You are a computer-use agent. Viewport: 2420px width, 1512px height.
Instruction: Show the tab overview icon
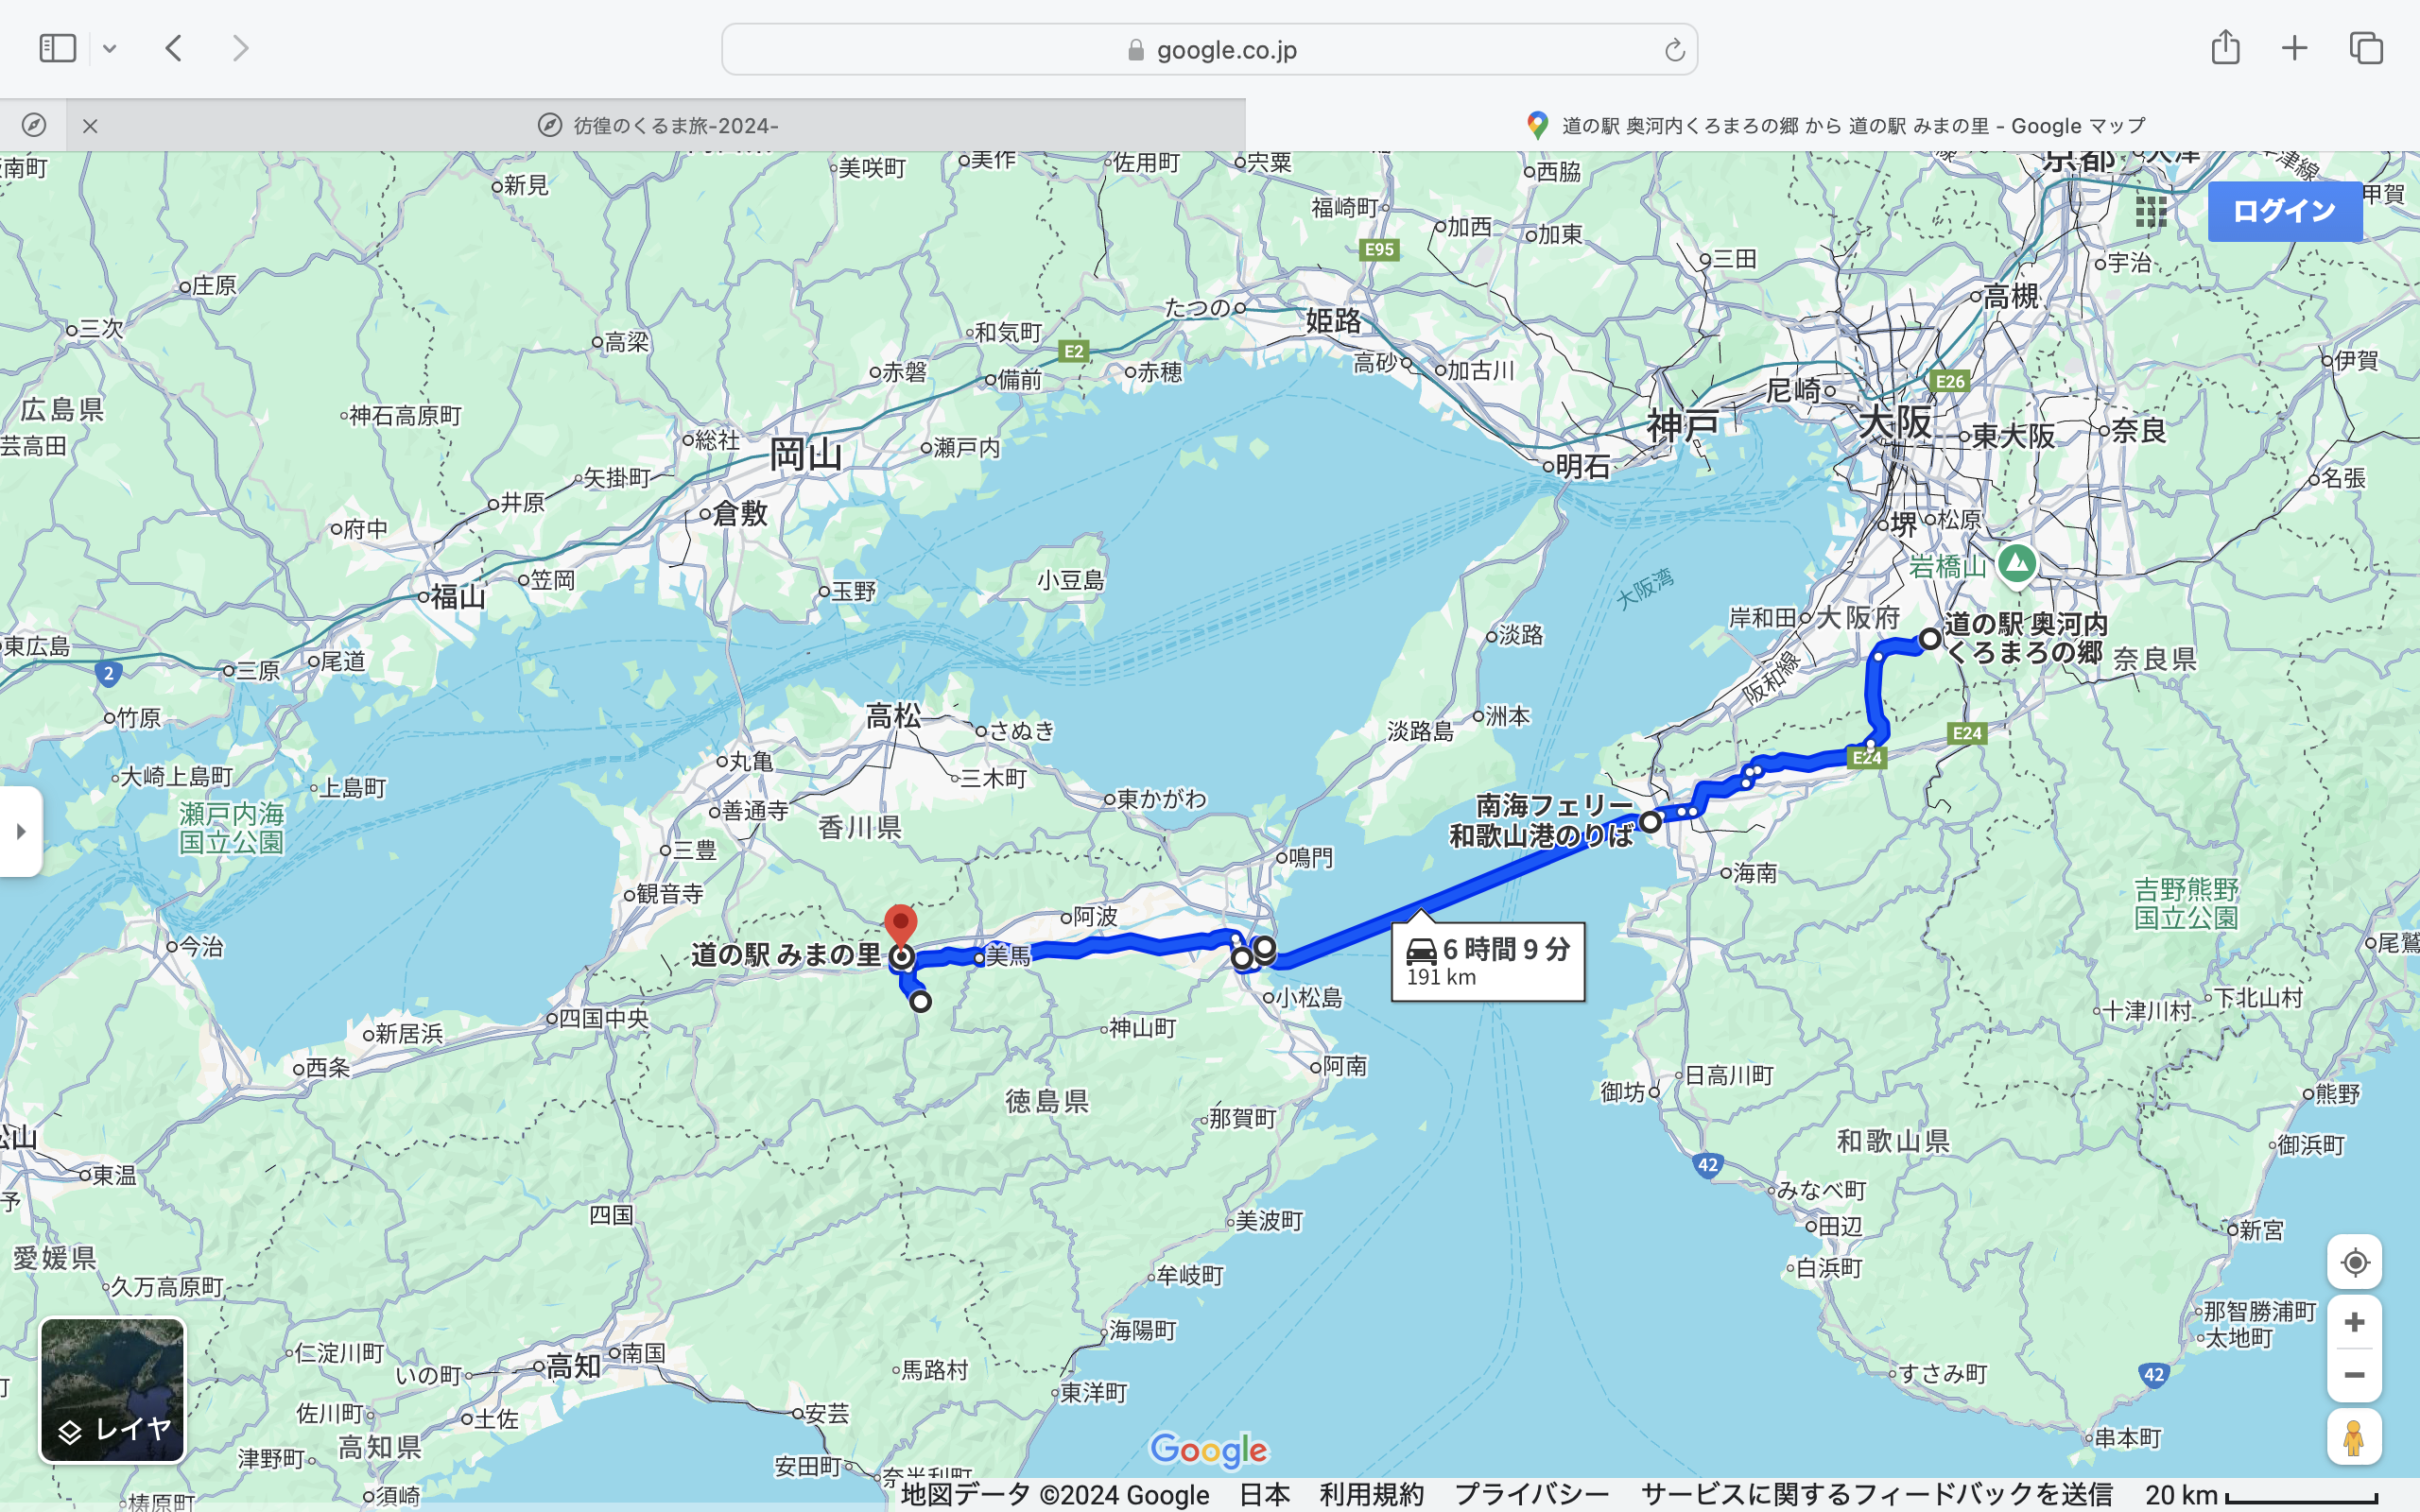(2366, 48)
